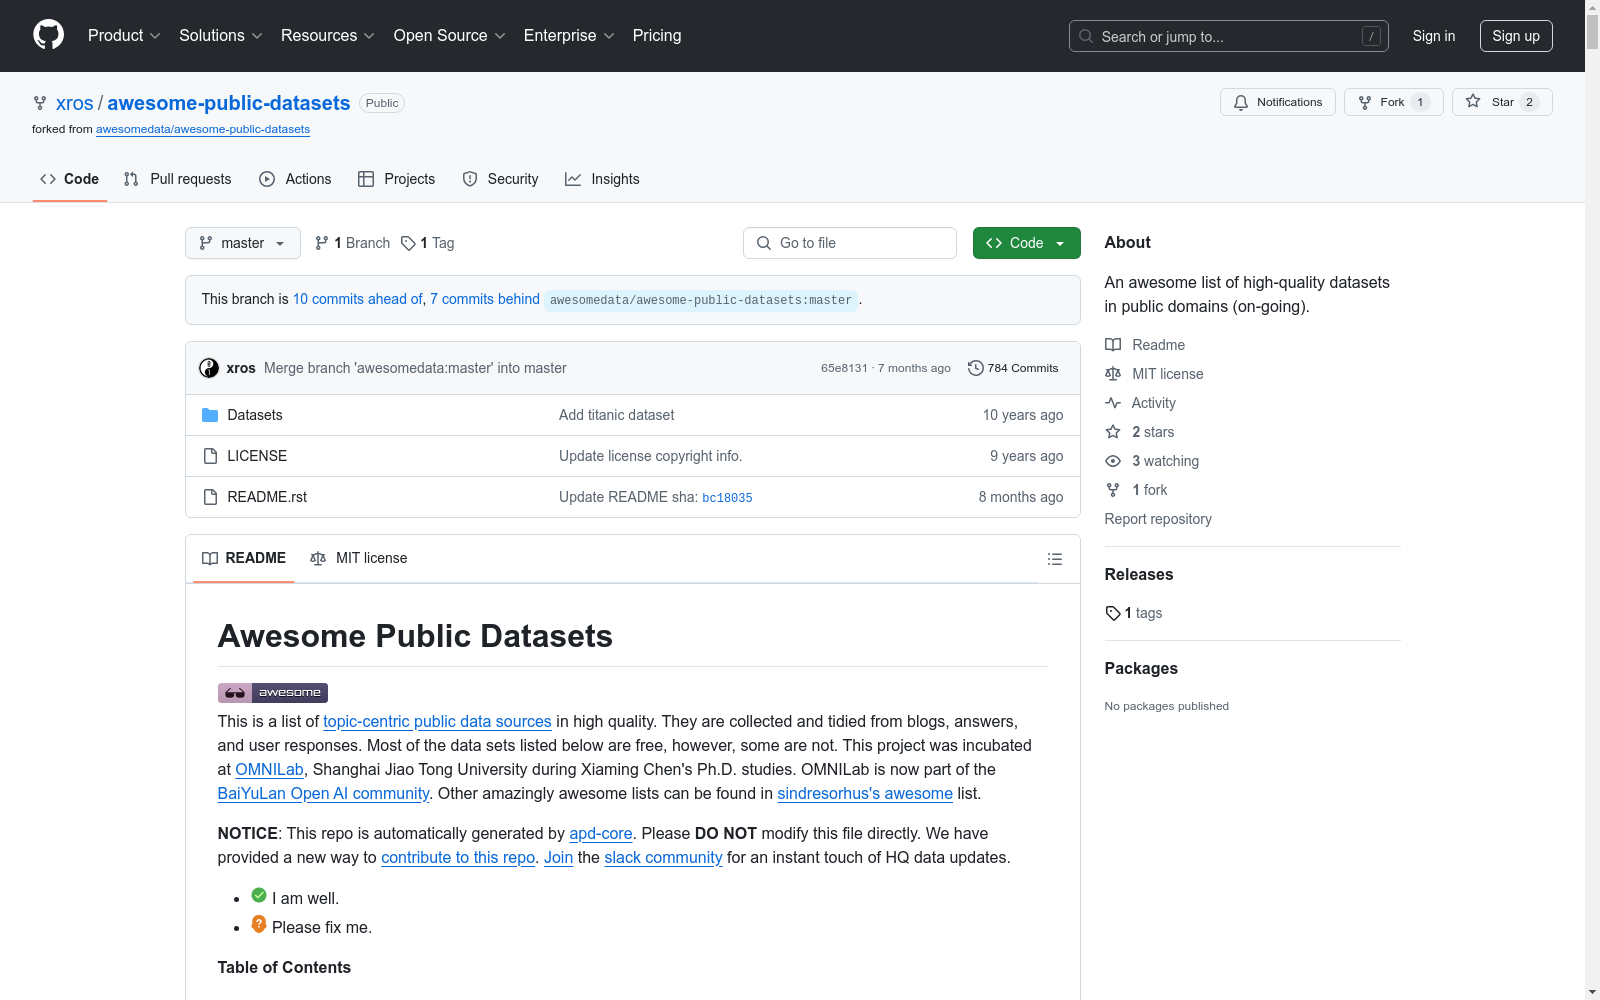The width and height of the screenshot is (1600, 1000).
Task: Click the slash shortcut key icon in the search box
Action: tap(1371, 36)
